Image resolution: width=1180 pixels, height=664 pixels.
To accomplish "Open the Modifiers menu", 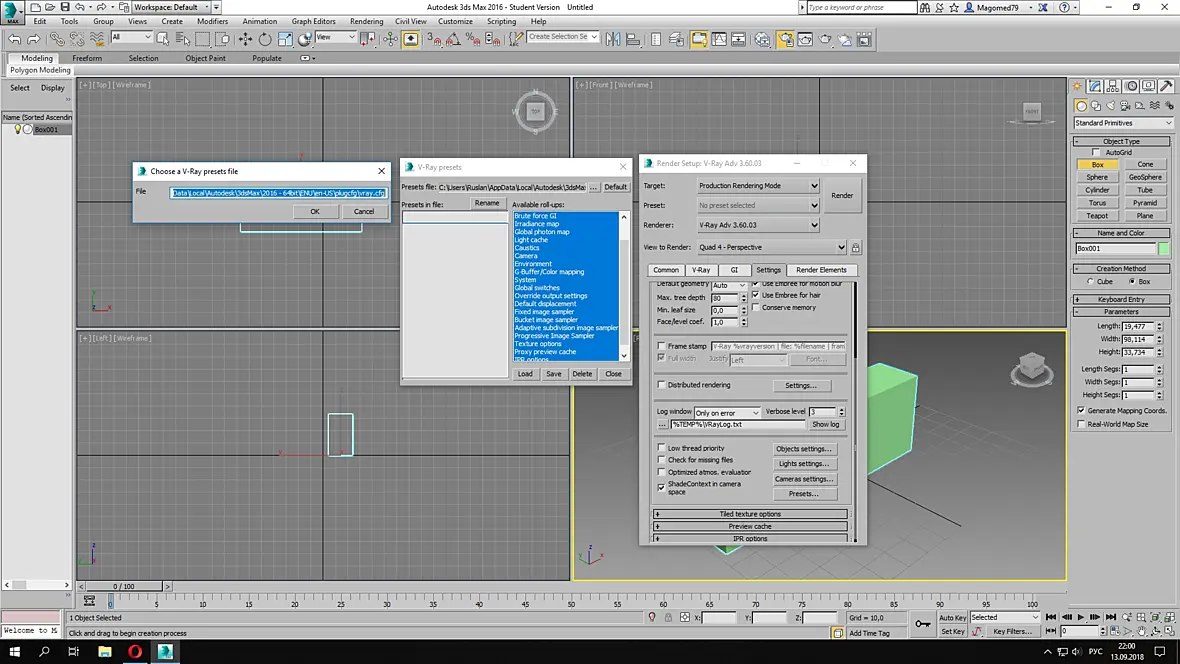I will pos(212,21).
